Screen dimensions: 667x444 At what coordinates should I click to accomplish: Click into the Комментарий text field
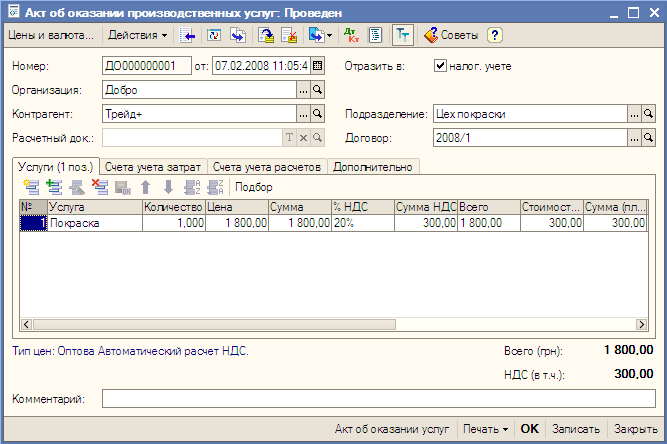378,399
